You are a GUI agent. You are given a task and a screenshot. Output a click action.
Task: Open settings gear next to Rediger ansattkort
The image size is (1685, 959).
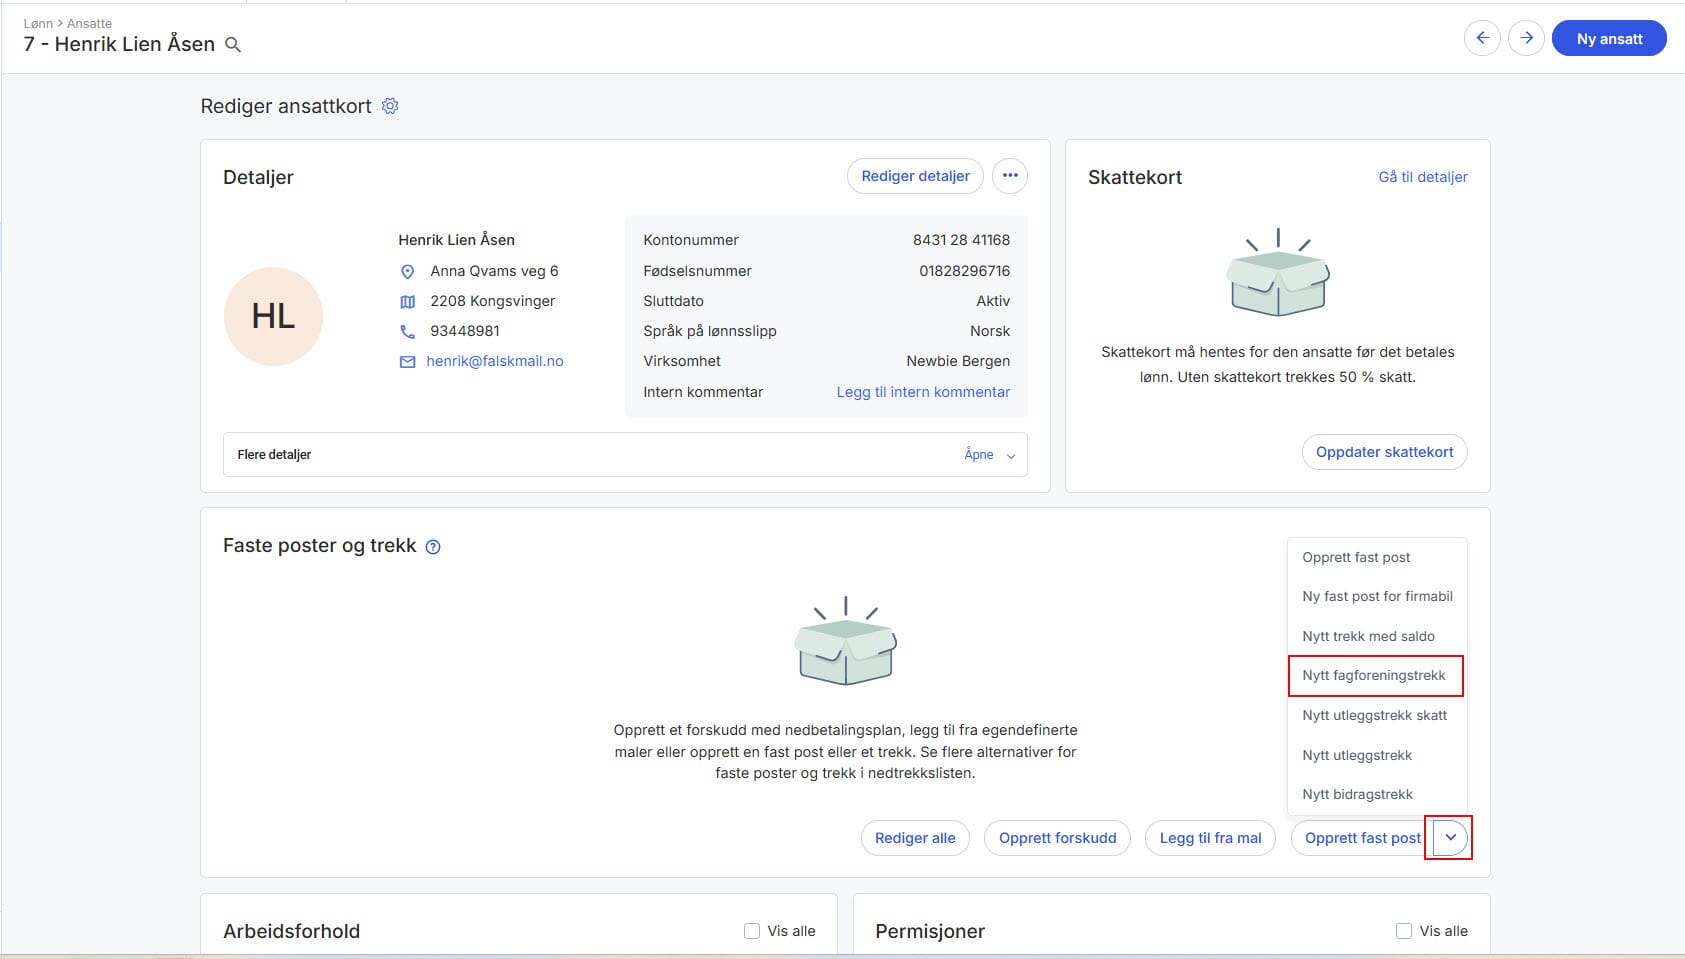coord(390,106)
